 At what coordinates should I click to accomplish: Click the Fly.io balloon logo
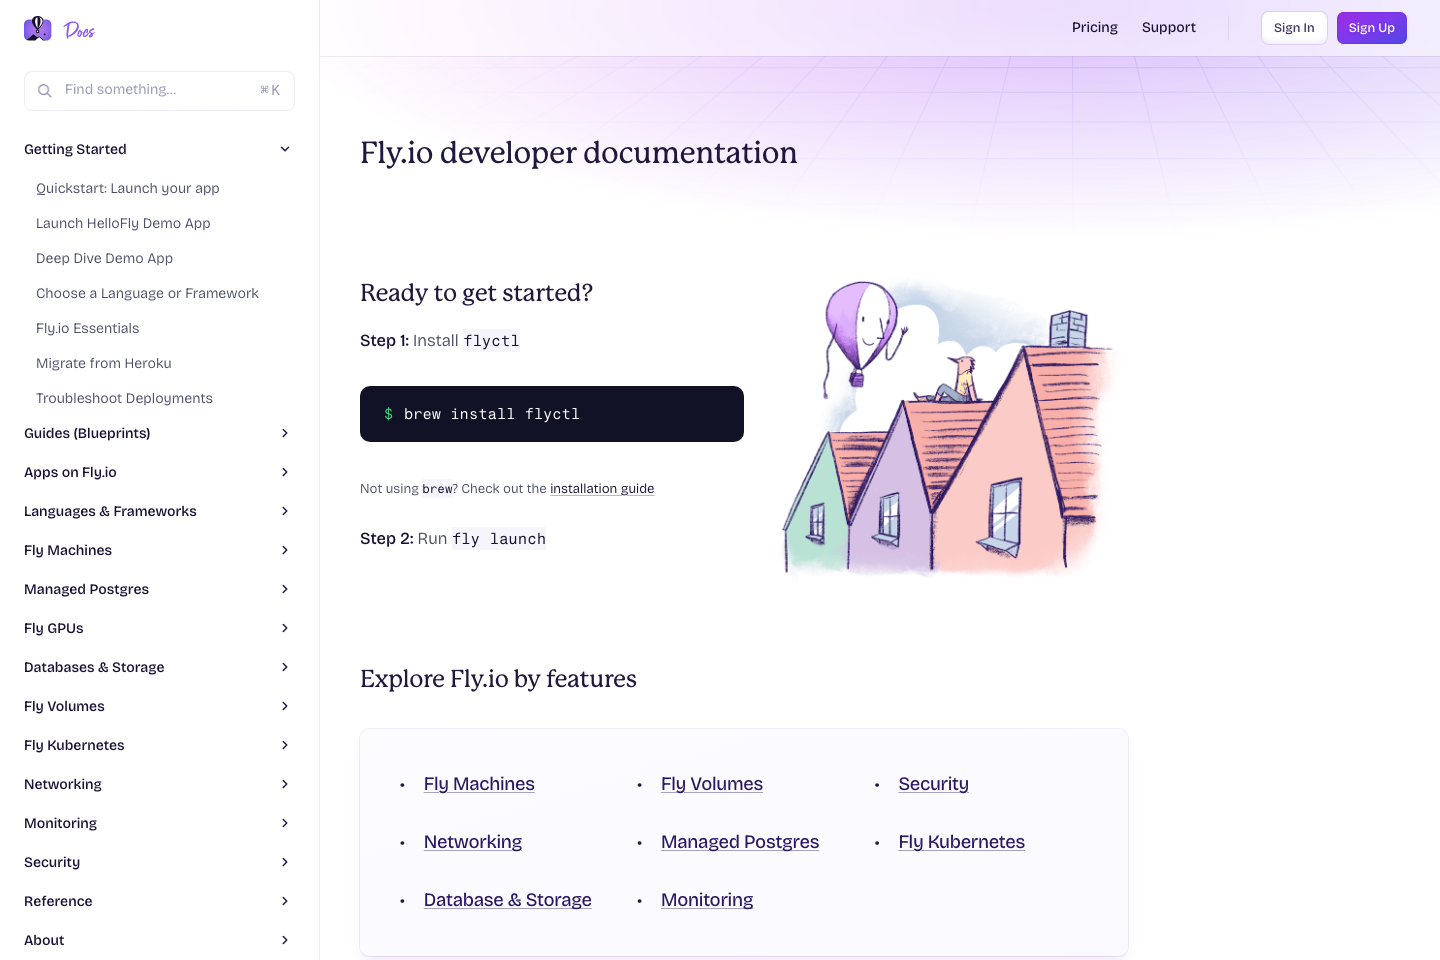37,28
